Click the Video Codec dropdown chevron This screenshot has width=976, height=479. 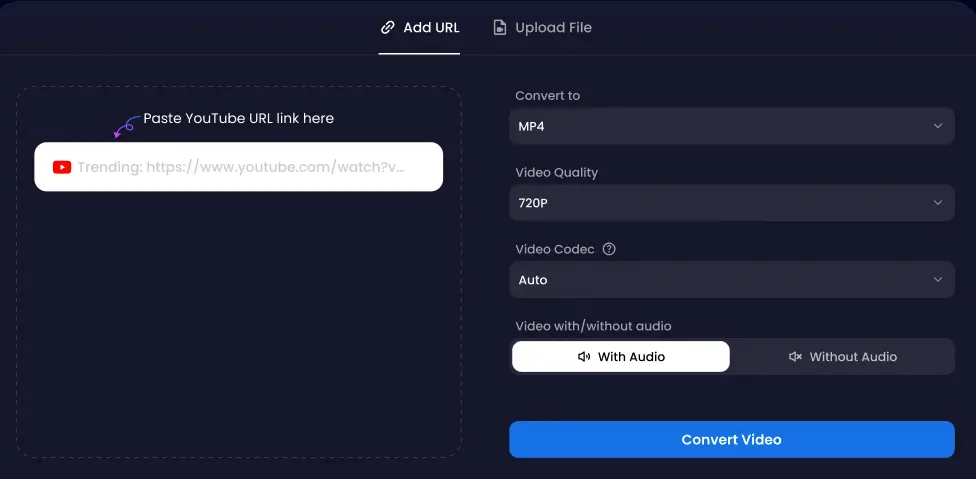[x=937, y=280]
